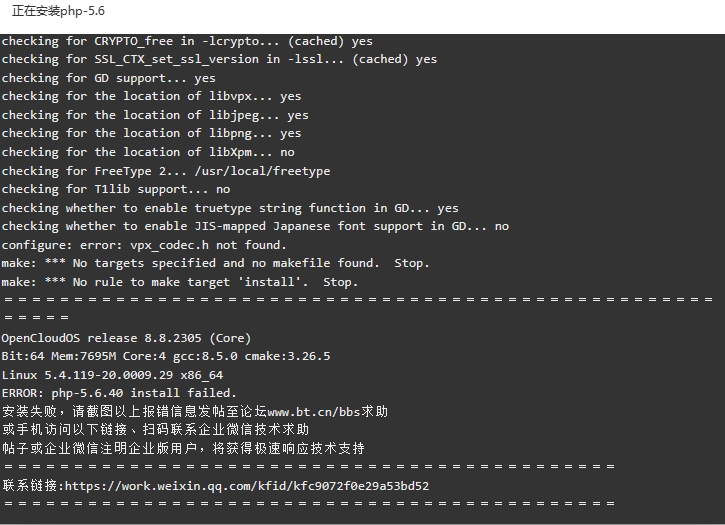The image size is (725, 525).
Task: Click the configure error vpx_codec.h line
Action: 144,245
